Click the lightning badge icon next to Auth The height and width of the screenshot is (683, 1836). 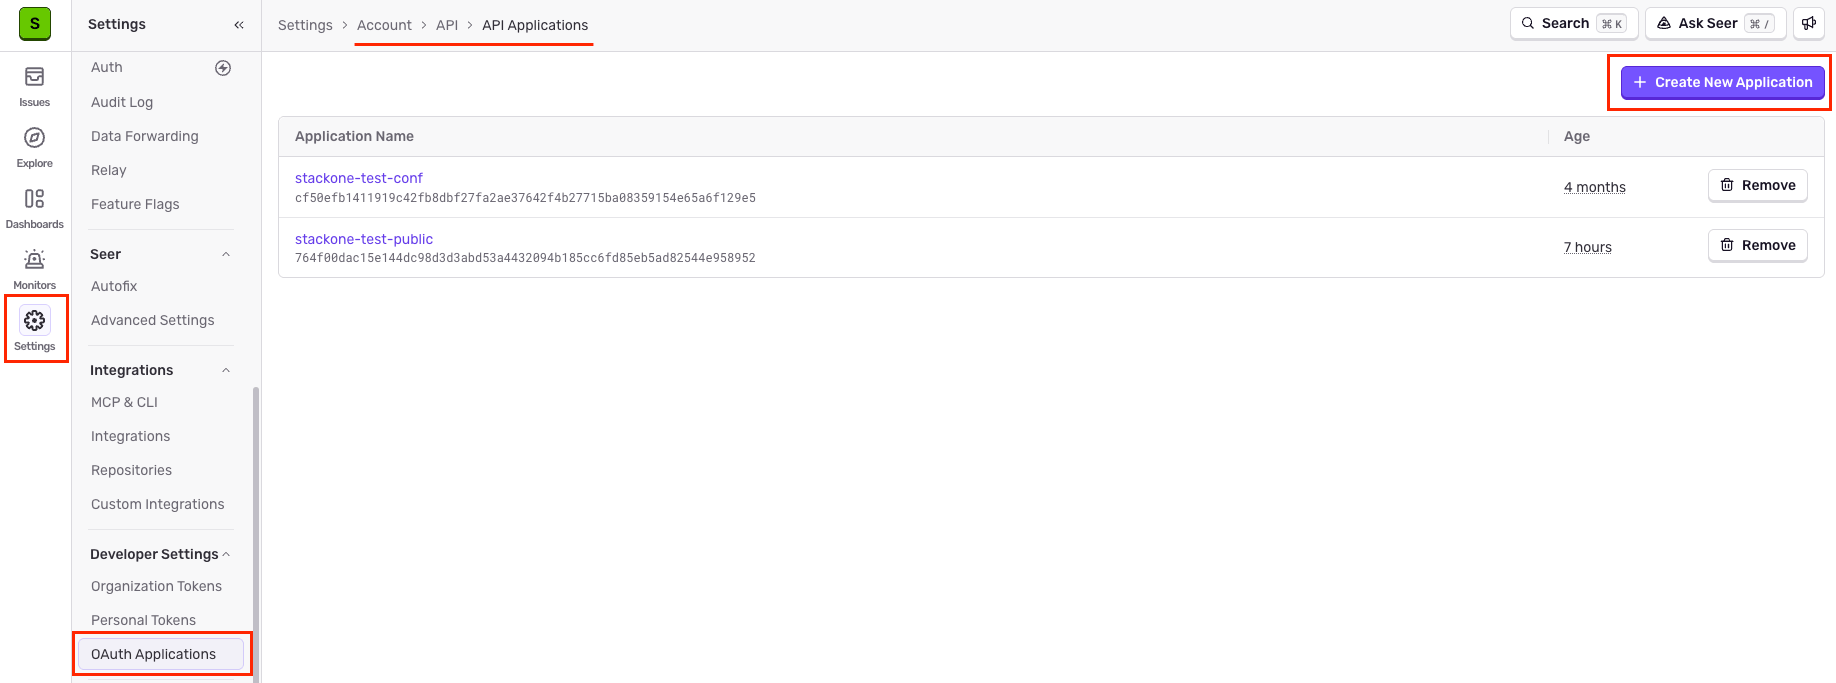click(223, 68)
